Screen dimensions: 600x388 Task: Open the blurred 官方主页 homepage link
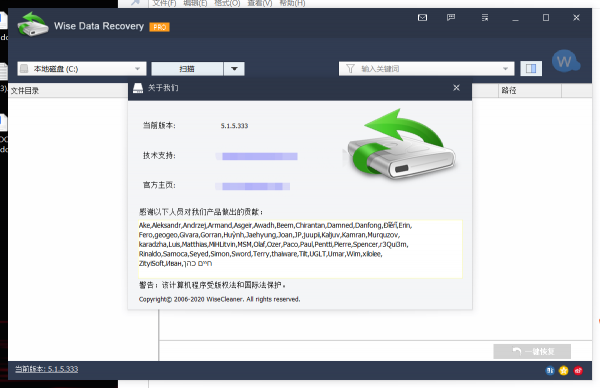pyautogui.click(x=253, y=186)
